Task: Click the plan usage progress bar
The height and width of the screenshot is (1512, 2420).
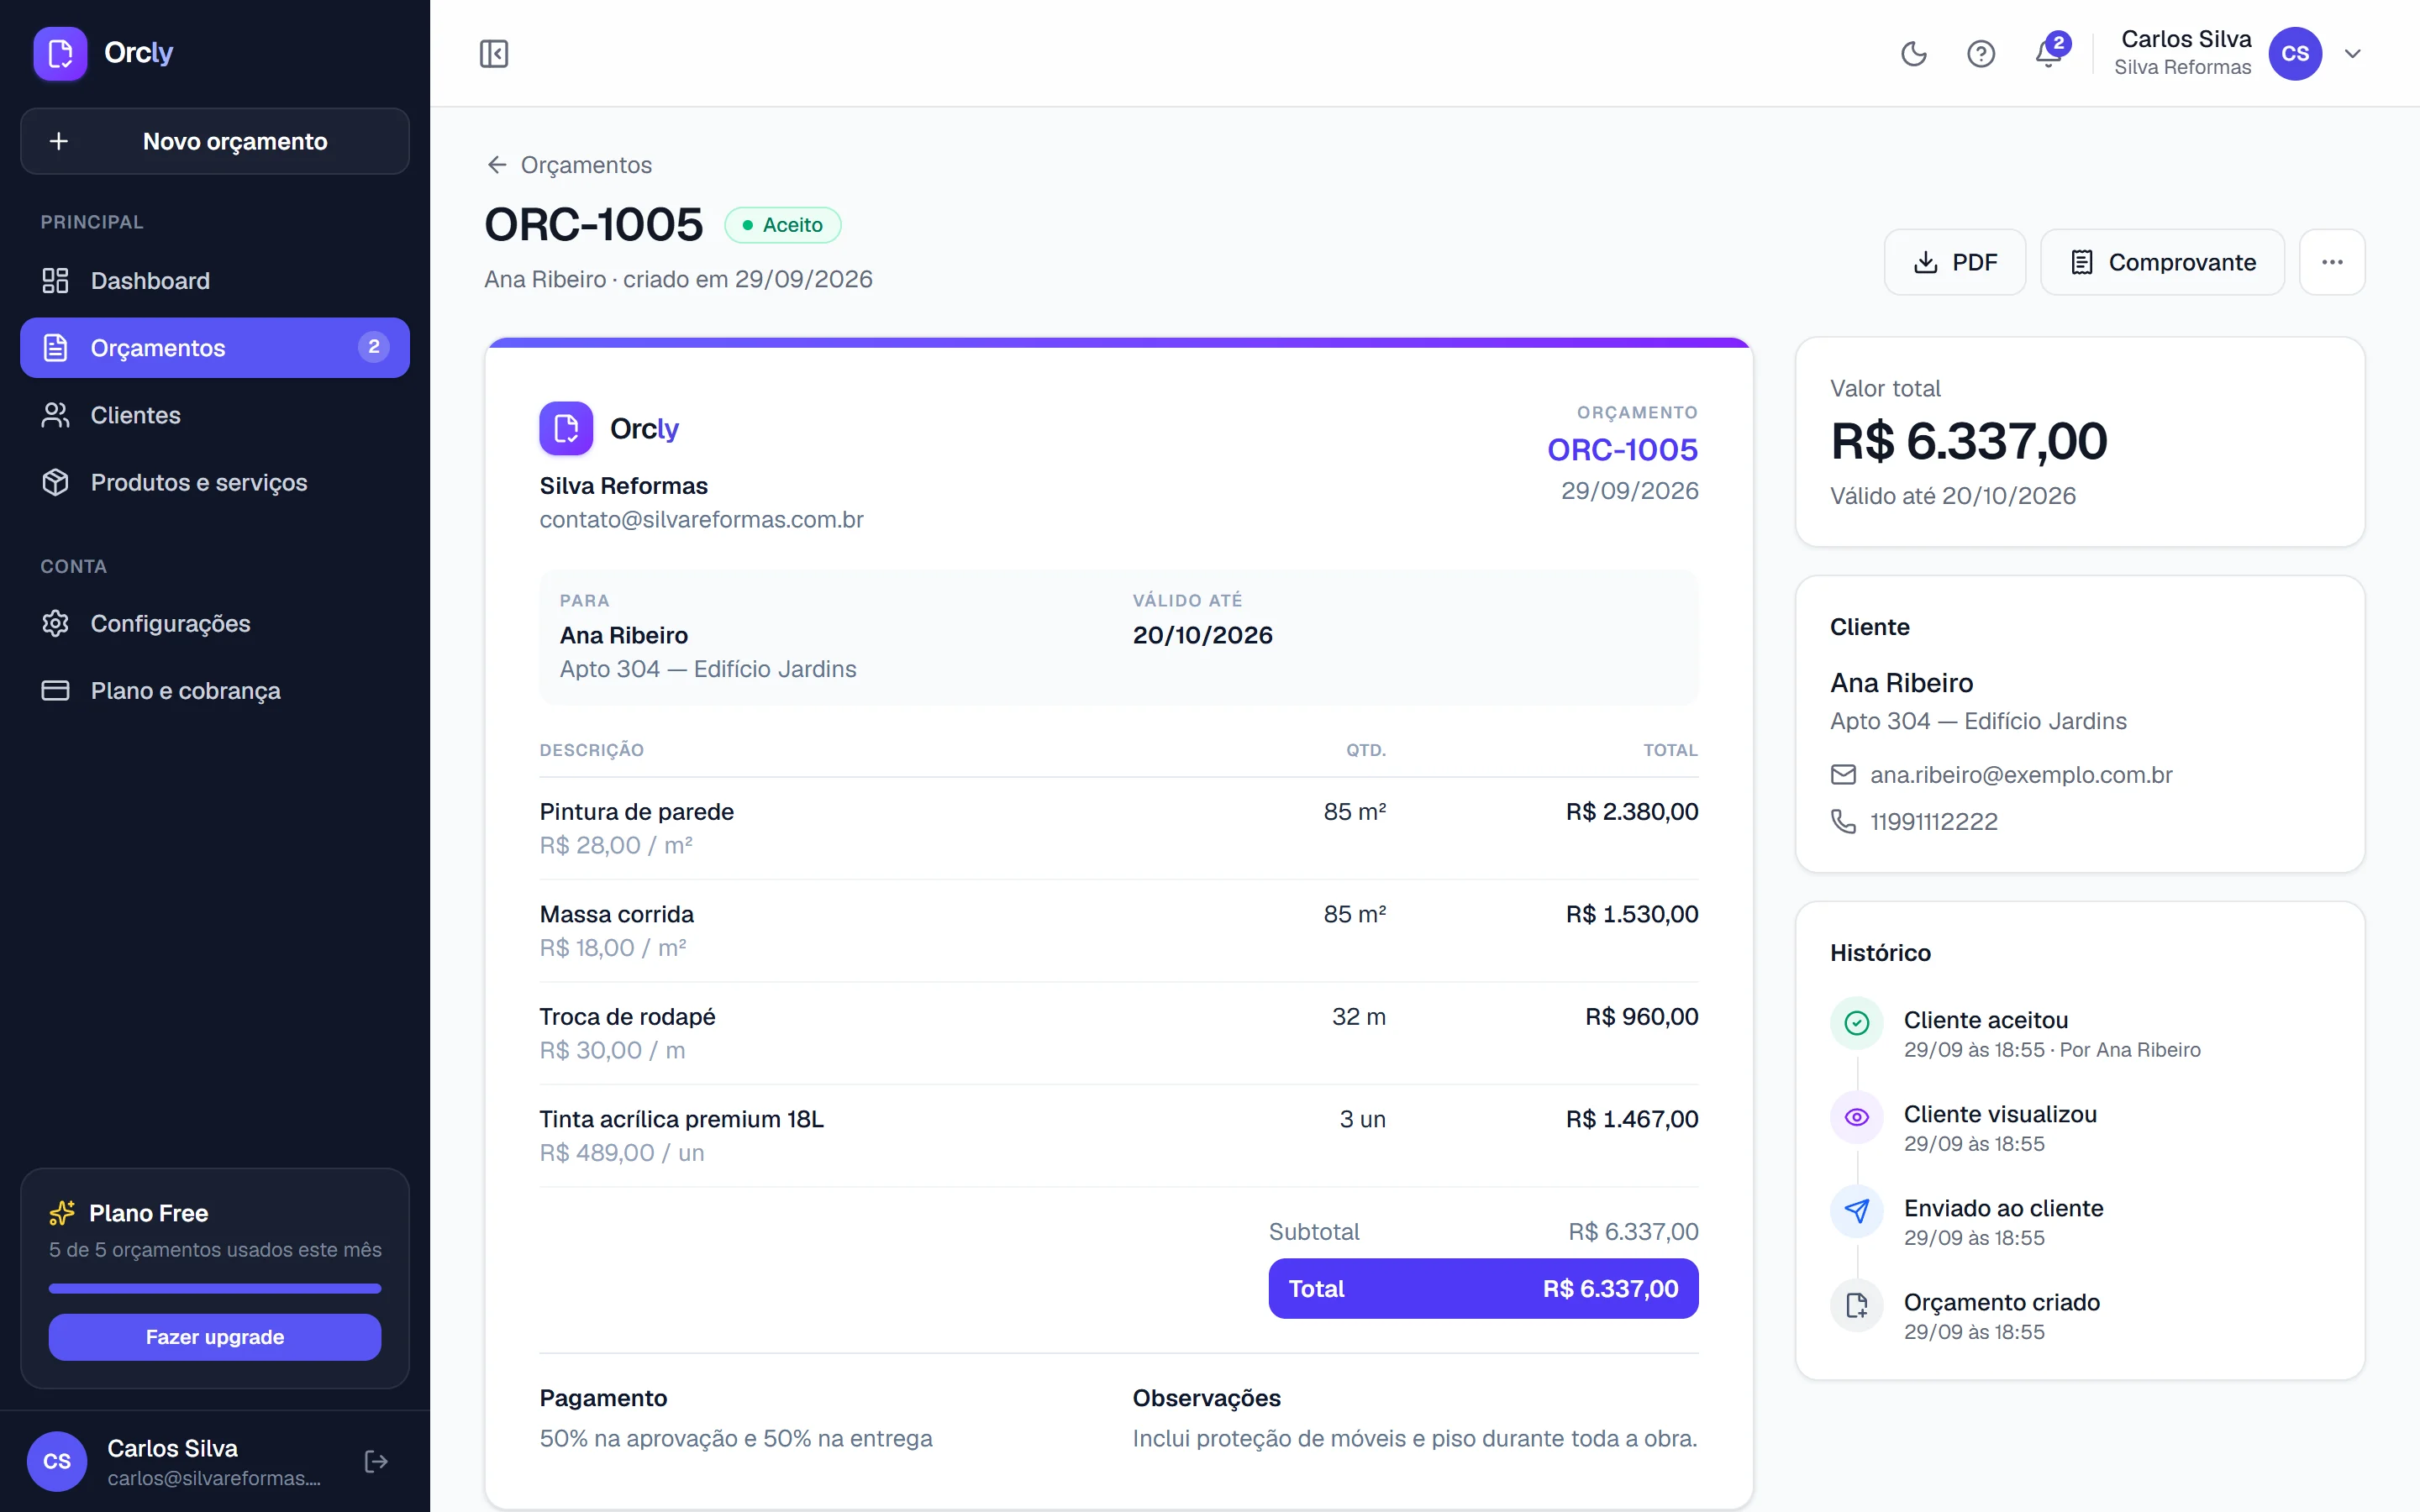Action: [215, 1288]
